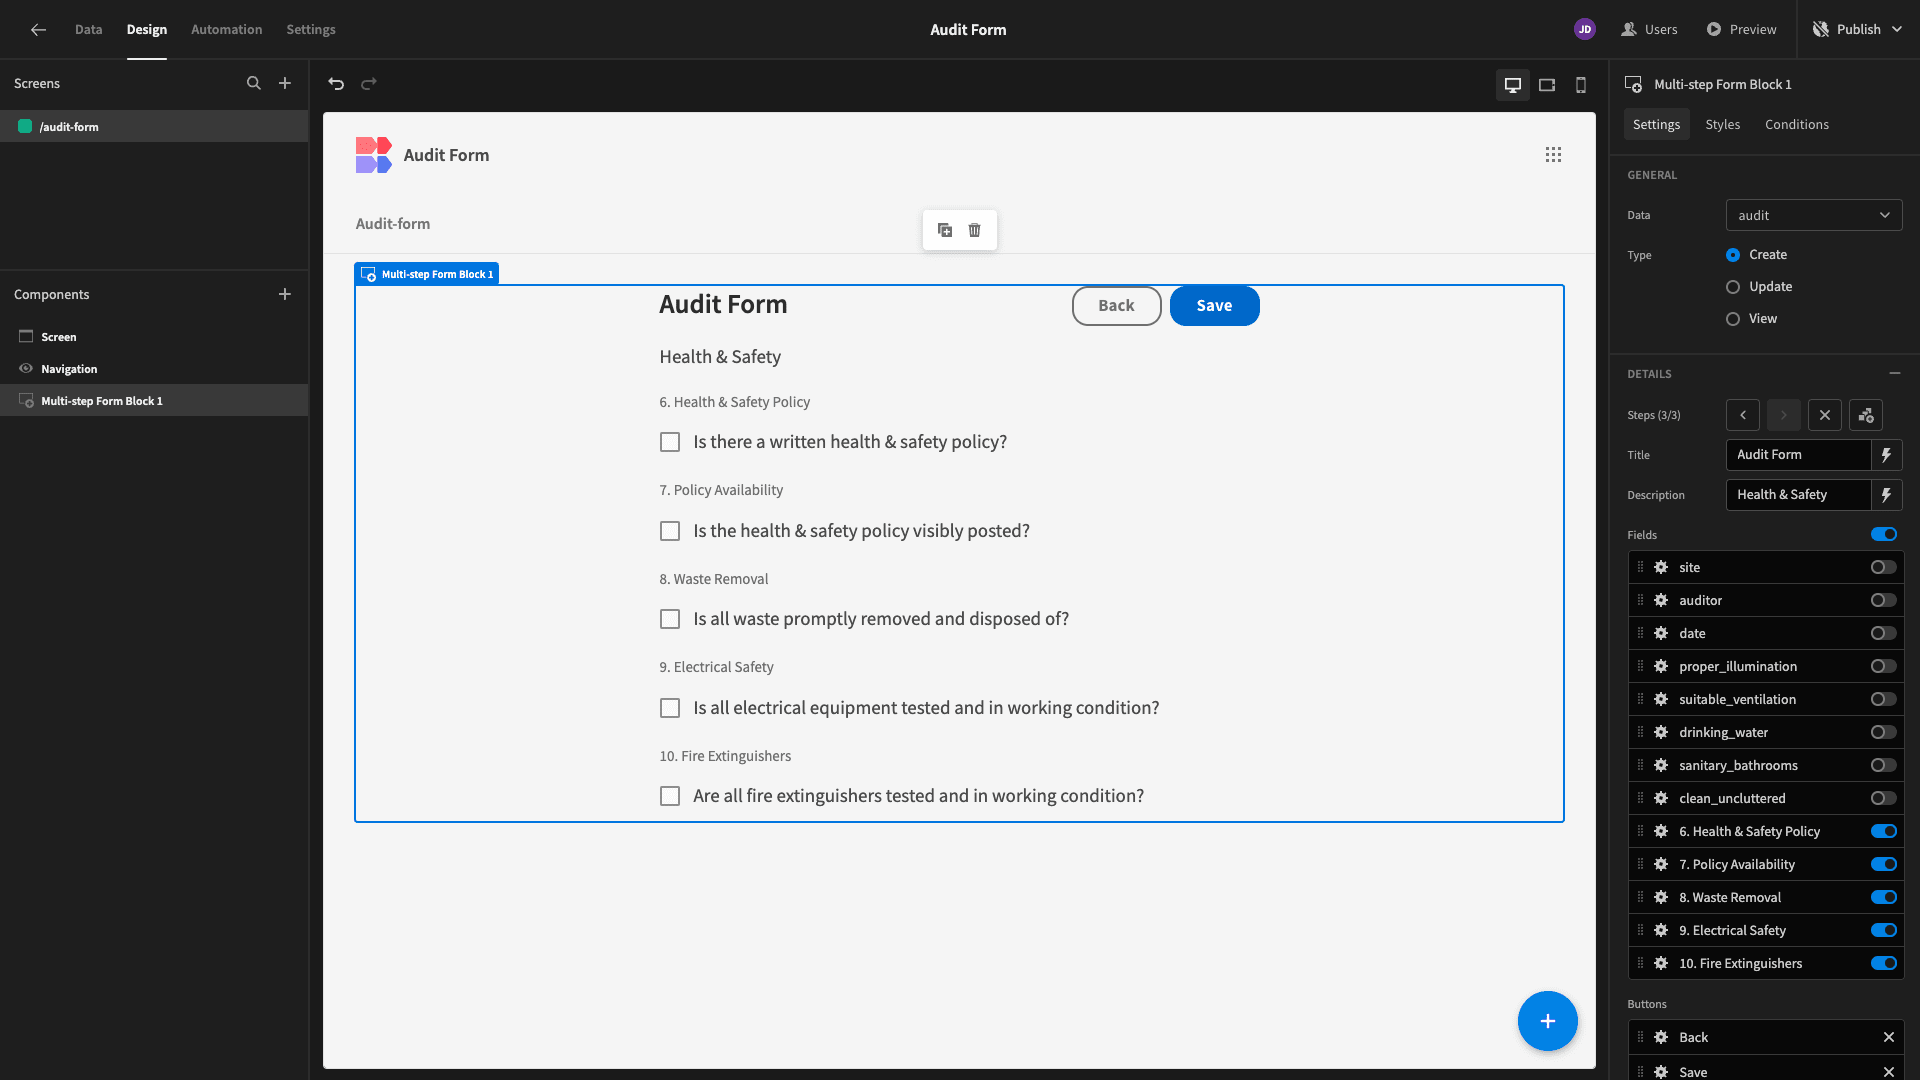Switch to desktop preview mode
This screenshot has height=1080, width=1920.
tap(1513, 85)
